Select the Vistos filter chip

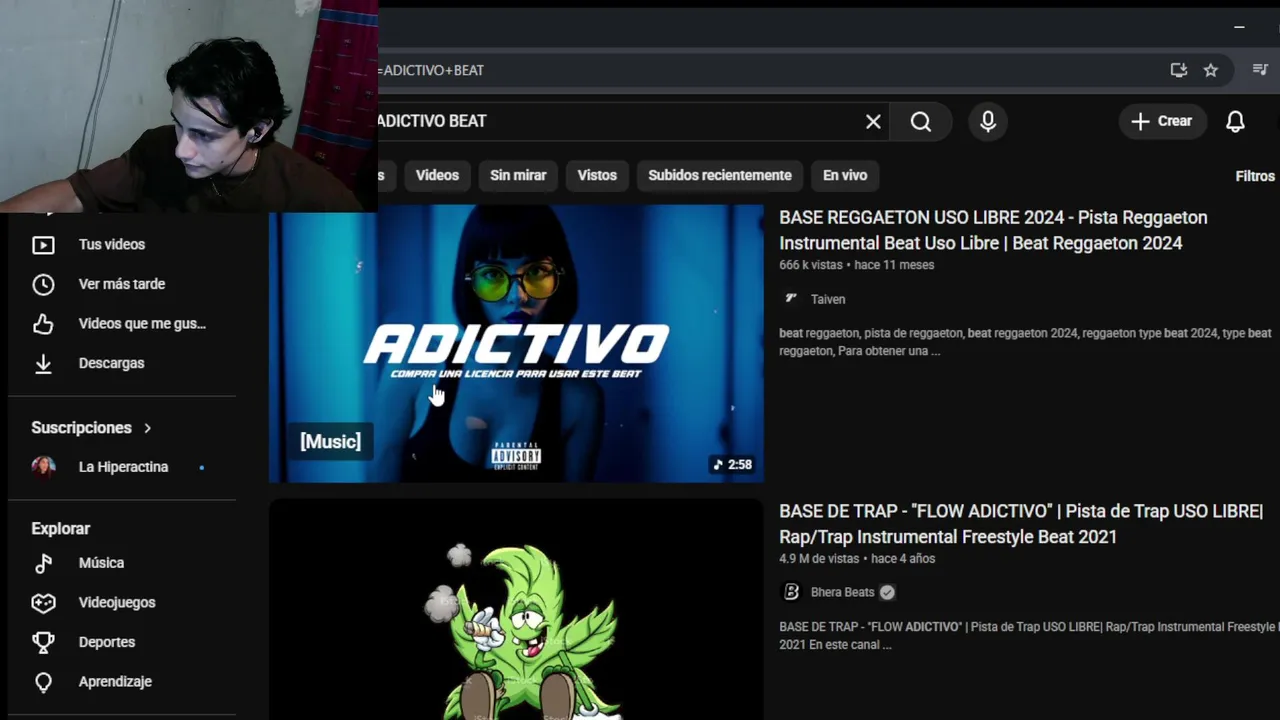coord(597,175)
